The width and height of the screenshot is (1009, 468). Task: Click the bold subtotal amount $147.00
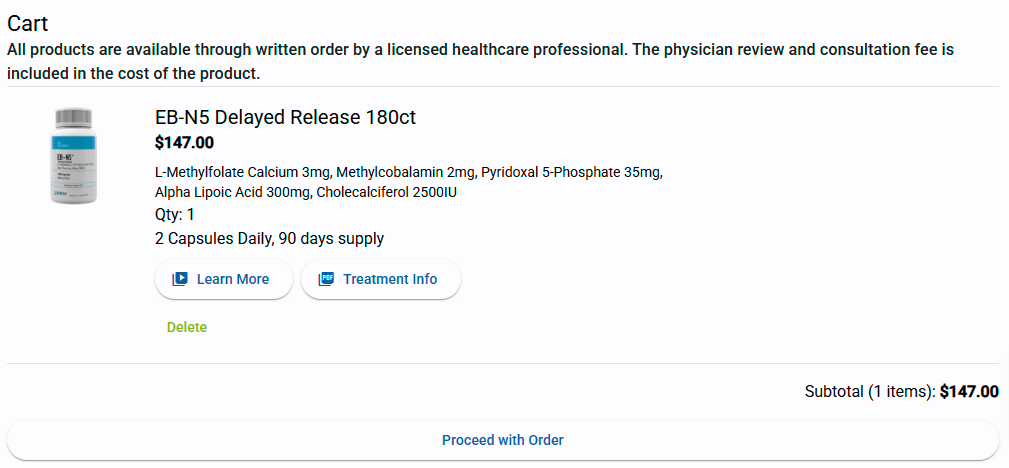(x=969, y=392)
